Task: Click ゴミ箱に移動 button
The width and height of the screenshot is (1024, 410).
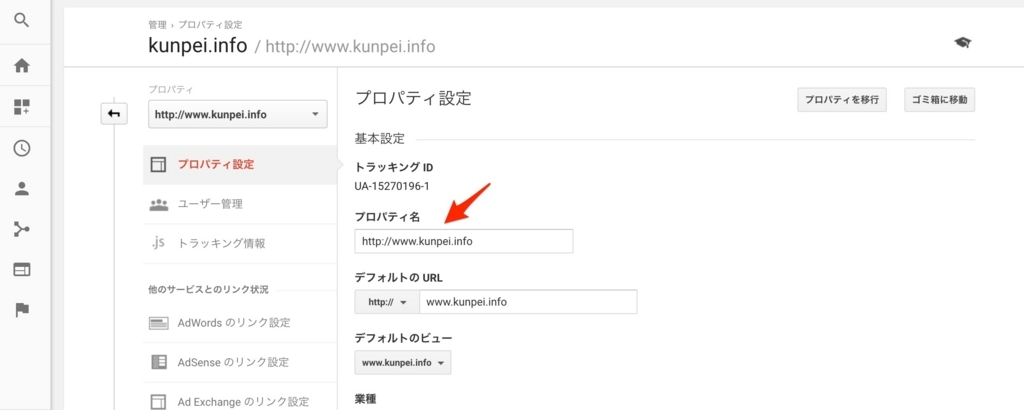Action: pos(940,100)
